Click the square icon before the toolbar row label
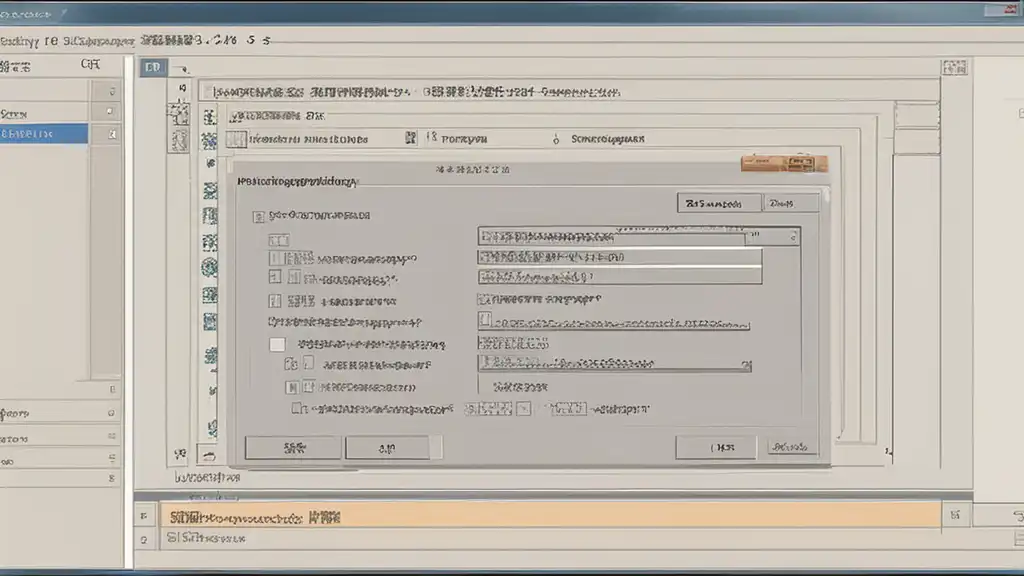This screenshot has height=576, width=1024. point(235,140)
